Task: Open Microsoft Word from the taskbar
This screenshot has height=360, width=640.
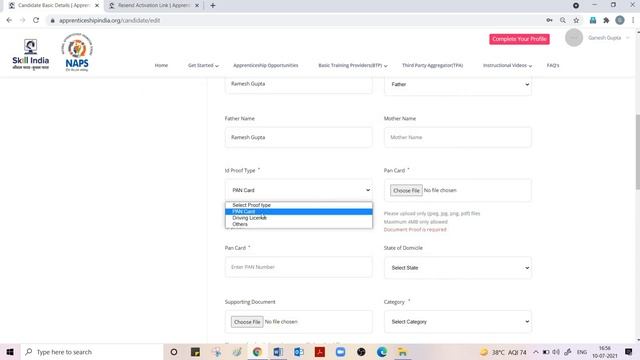Action: click(x=278, y=352)
